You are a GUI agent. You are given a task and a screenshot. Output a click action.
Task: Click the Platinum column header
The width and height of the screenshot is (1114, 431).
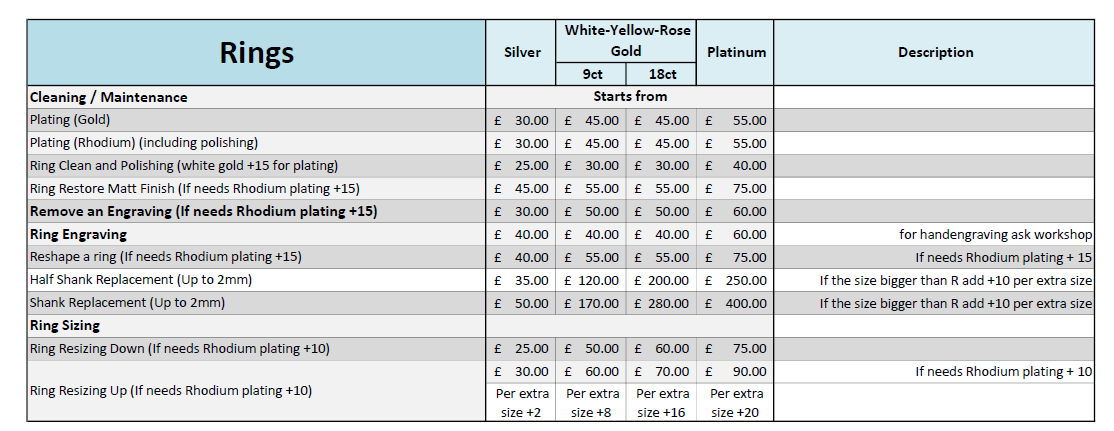[x=735, y=53]
